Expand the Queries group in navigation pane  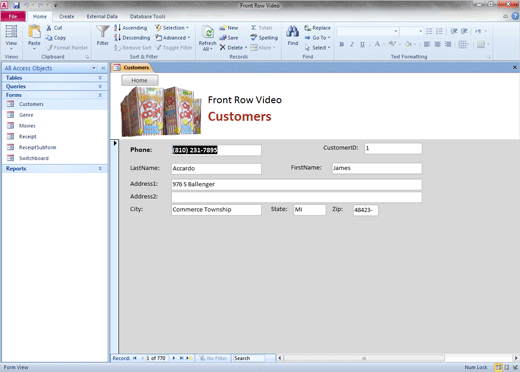point(100,86)
